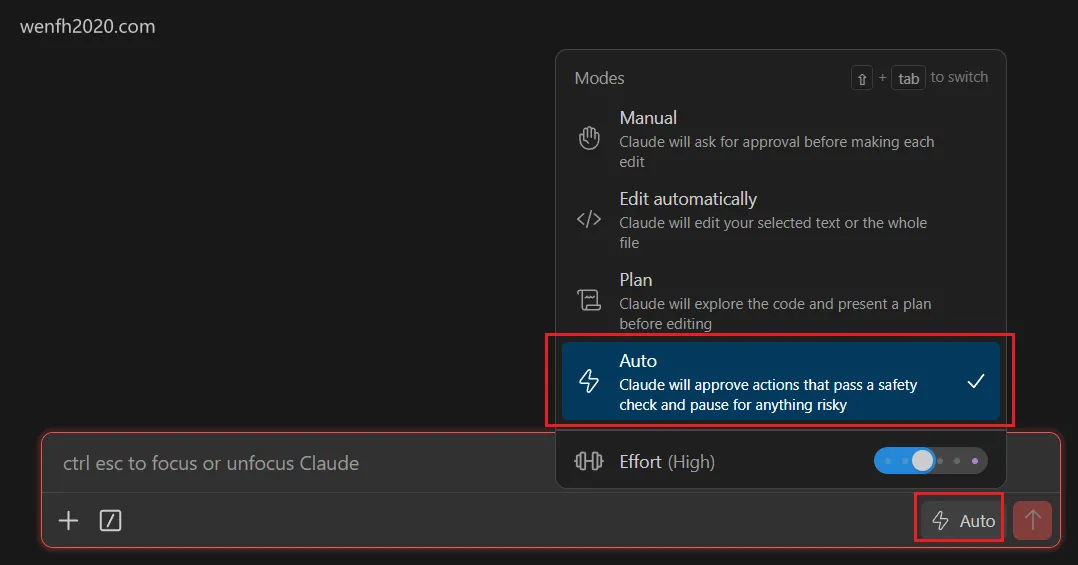Click the plus icon to add attachment
1078x565 pixels.
pyautogui.click(x=68, y=520)
